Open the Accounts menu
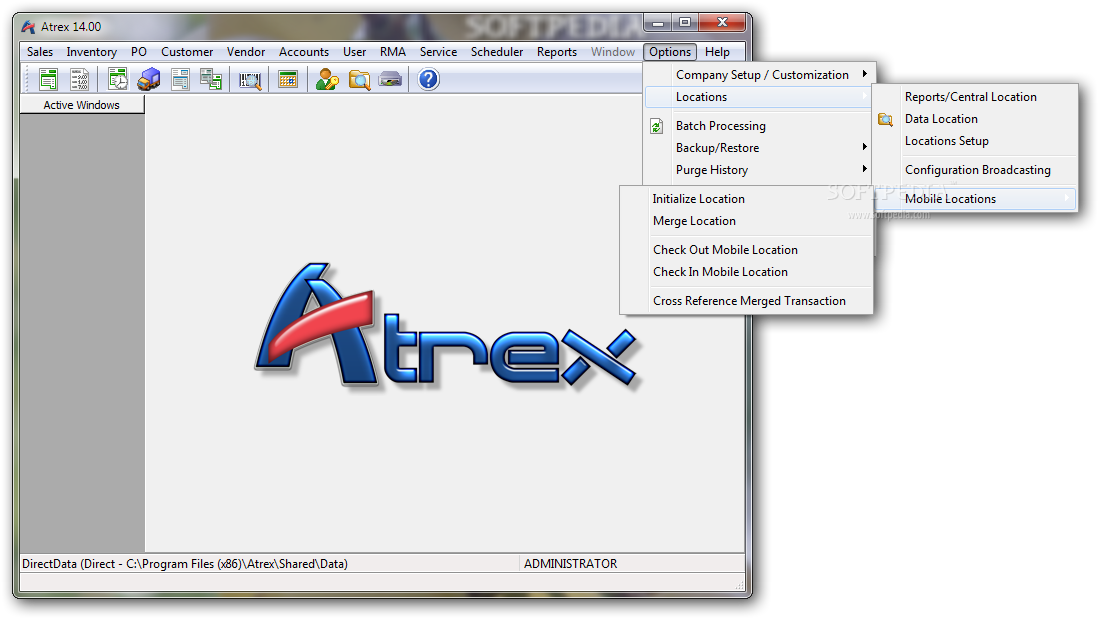Viewport: 1099px width, 619px height. (x=303, y=52)
